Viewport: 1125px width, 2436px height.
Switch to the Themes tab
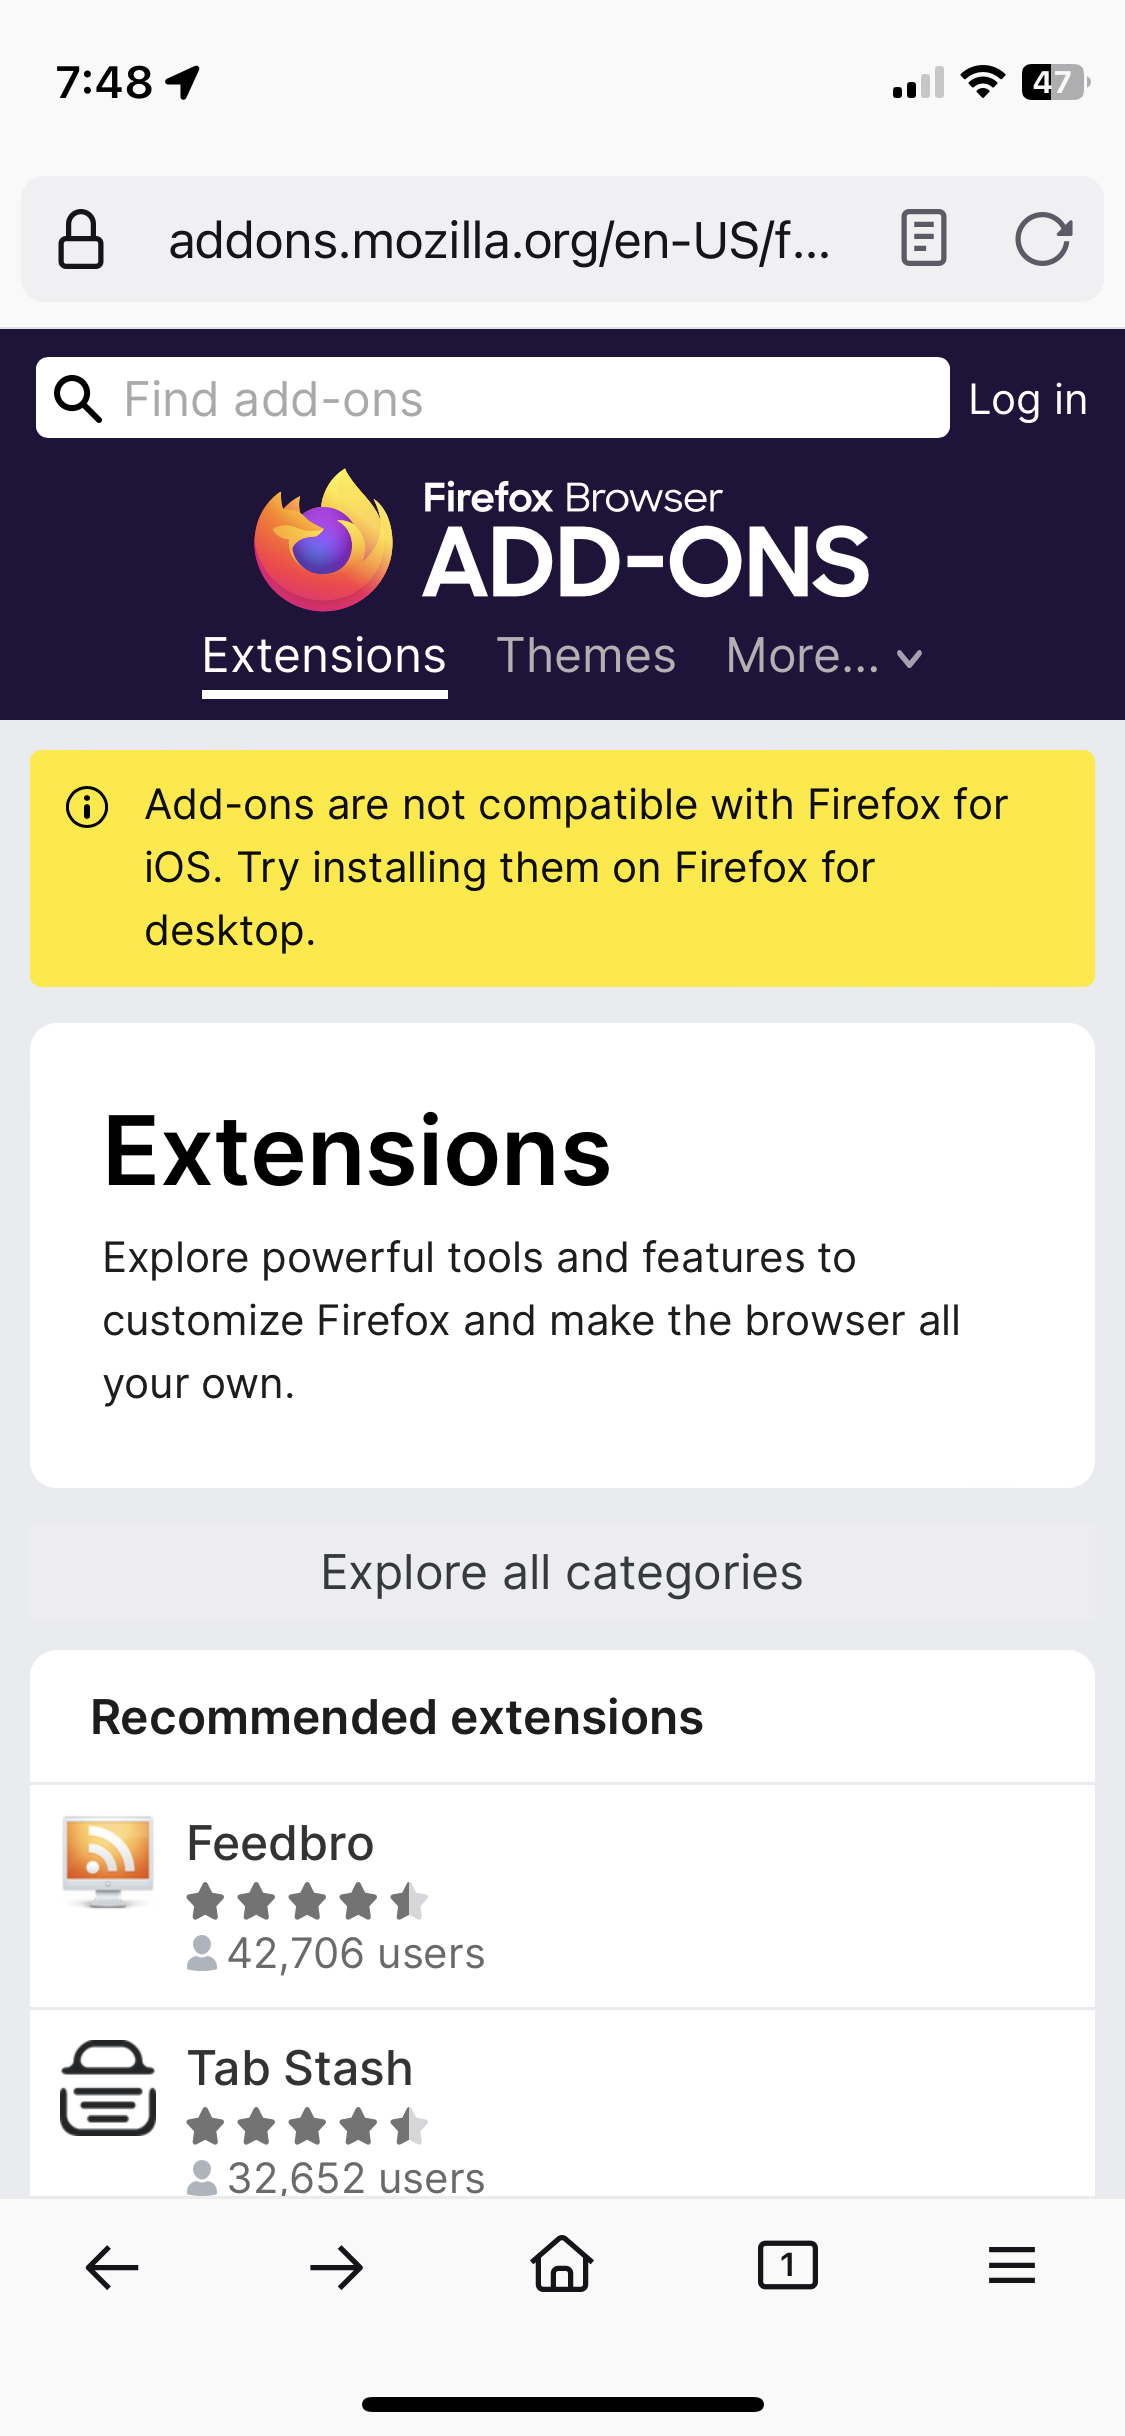click(586, 657)
